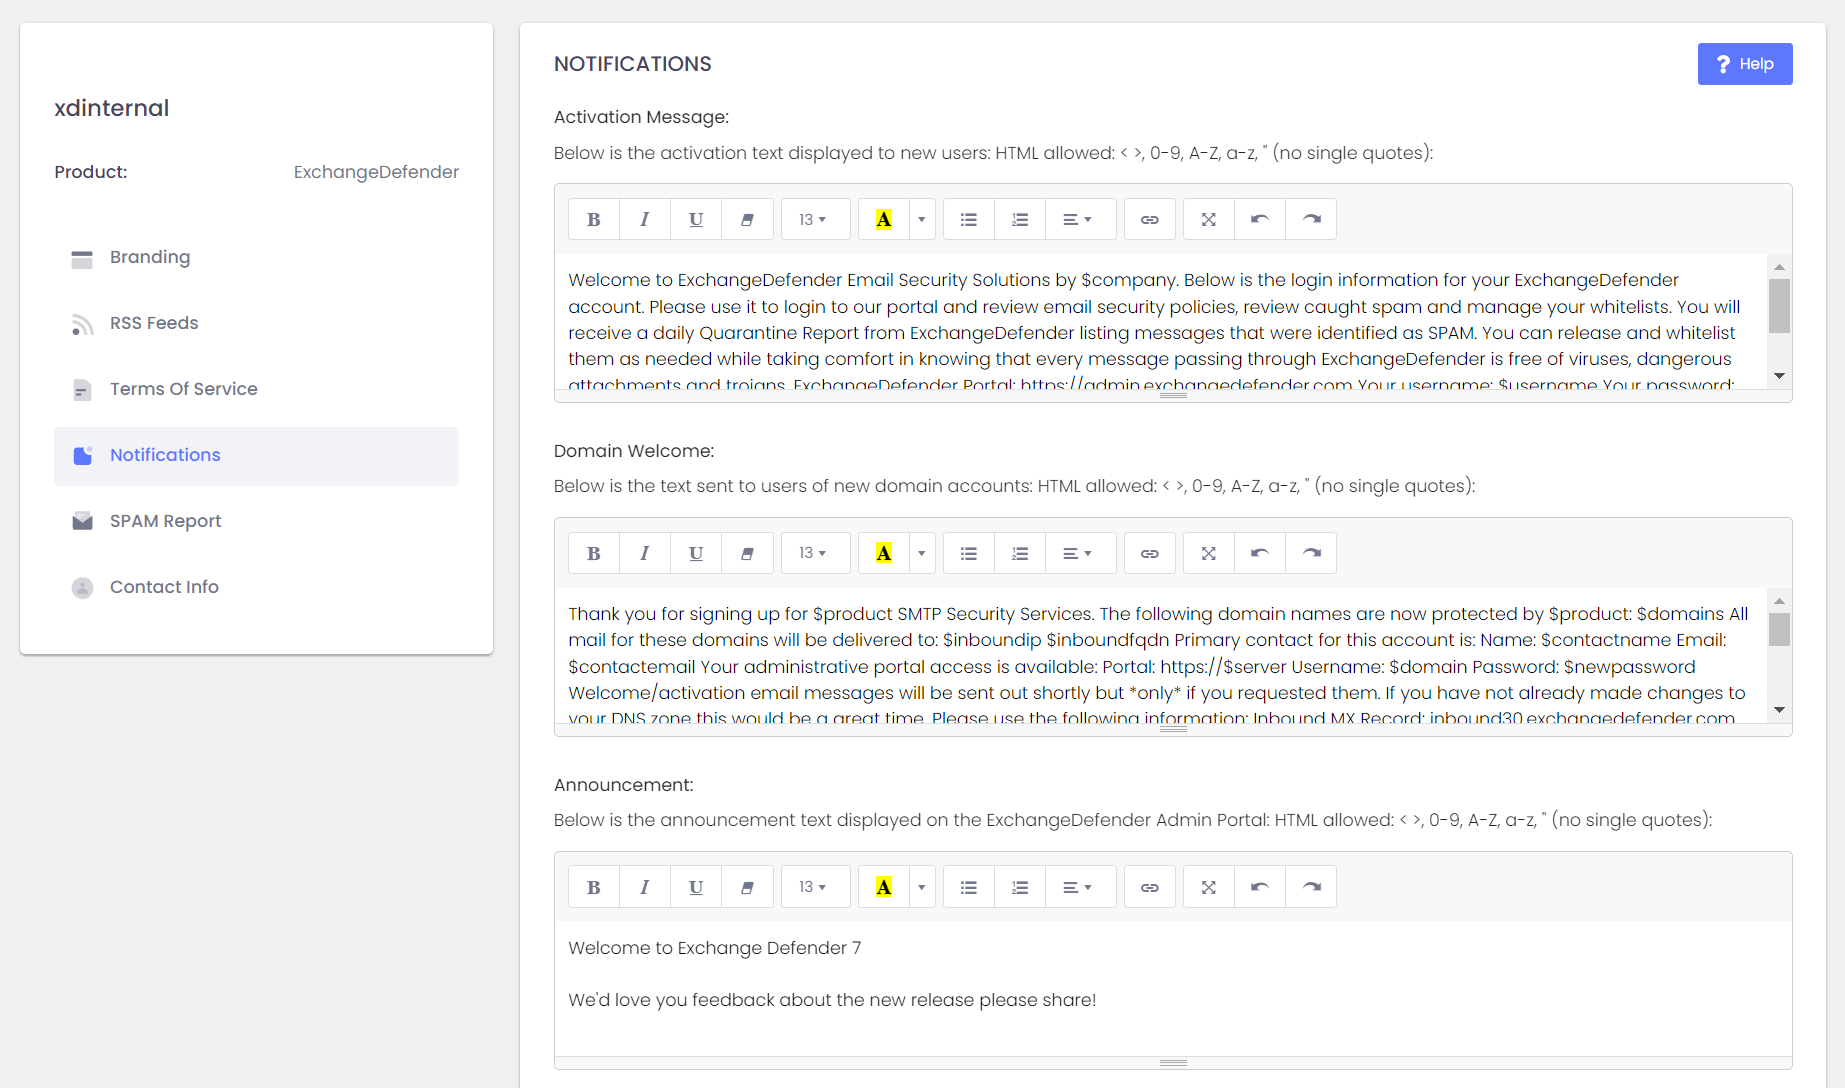Clear formatting in the Activation Message editor
Image resolution: width=1845 pixels, height=1088 pixels.
click(747, 219)
